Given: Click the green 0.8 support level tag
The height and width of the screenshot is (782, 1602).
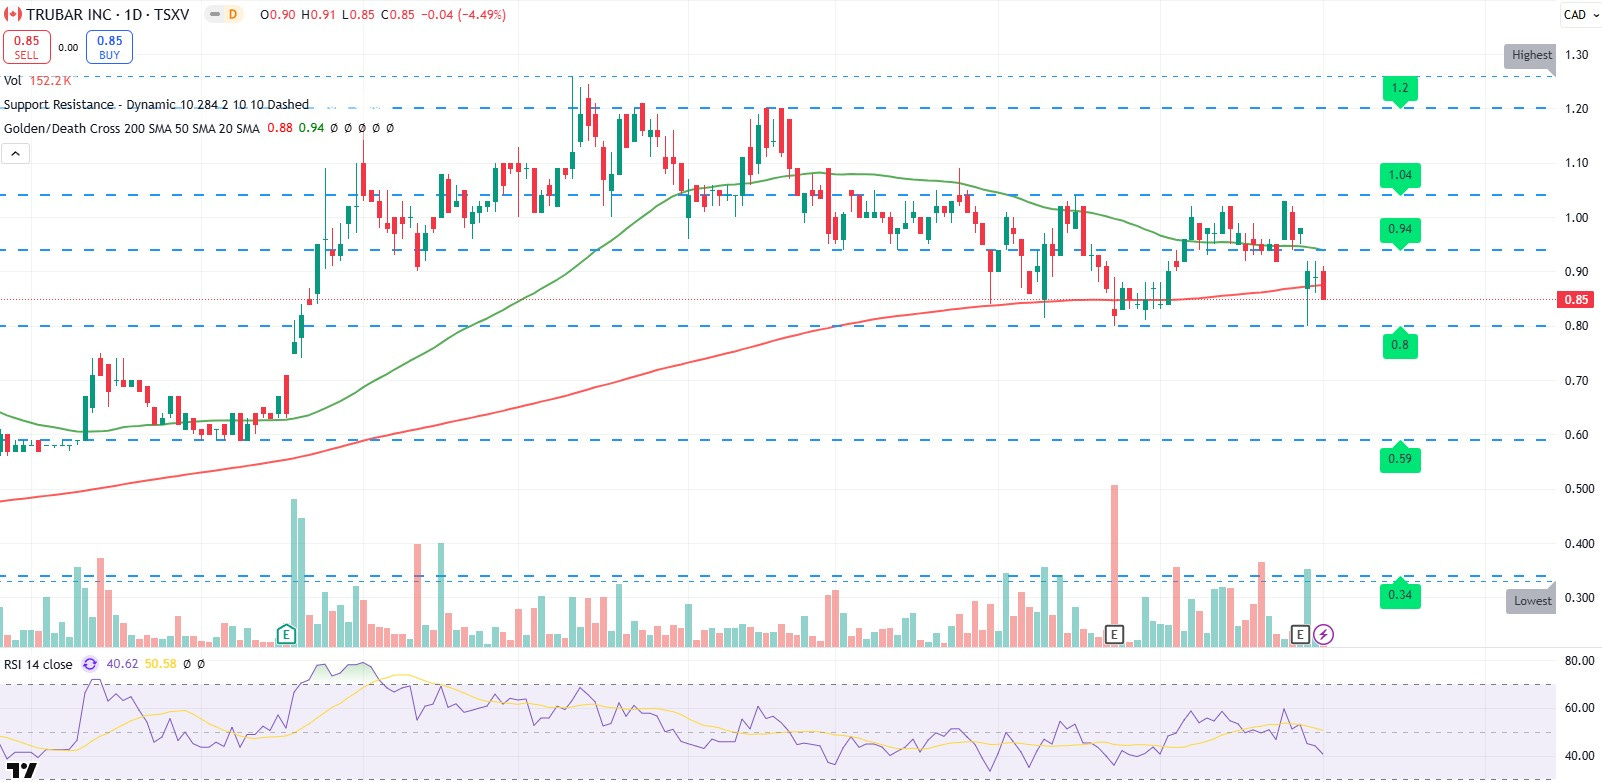Looking at the screenshot, I should point(1400,344).
